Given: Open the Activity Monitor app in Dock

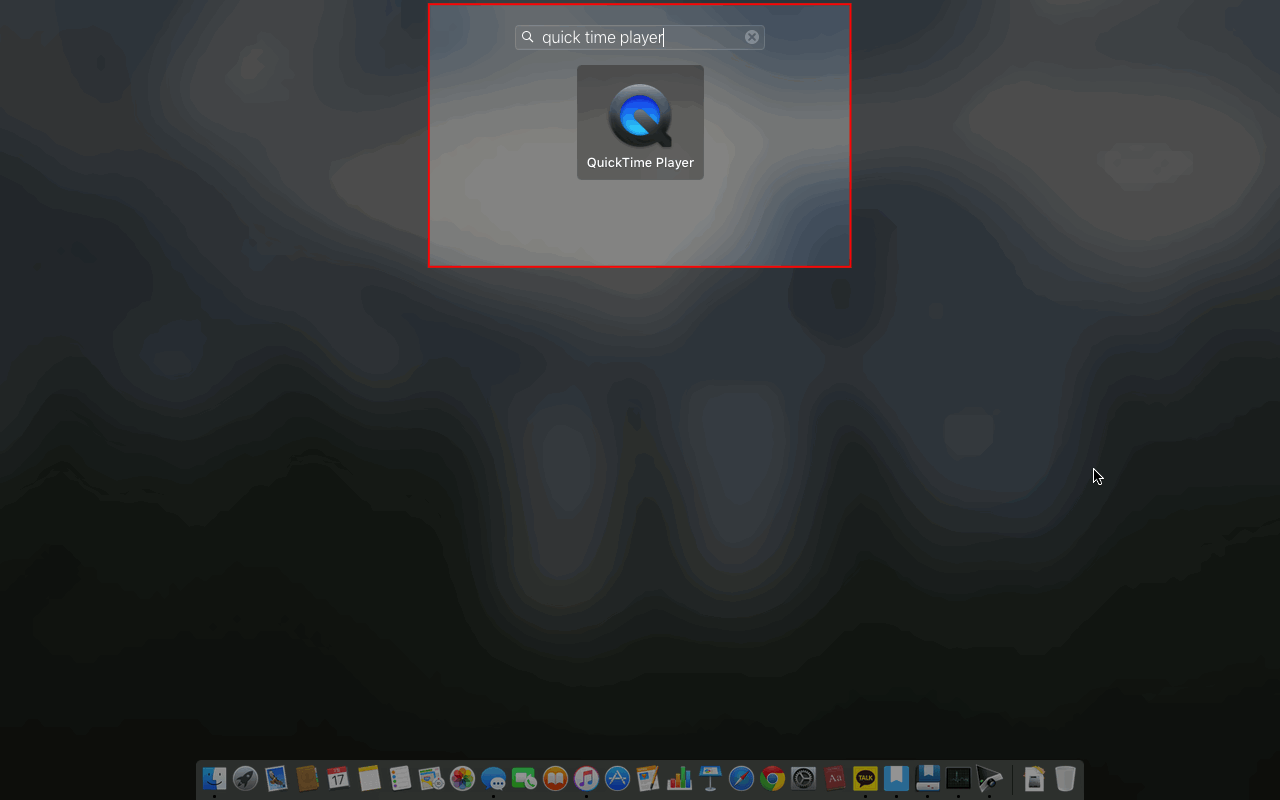Looking at the screenshot, I should click(x=958, y=778).
